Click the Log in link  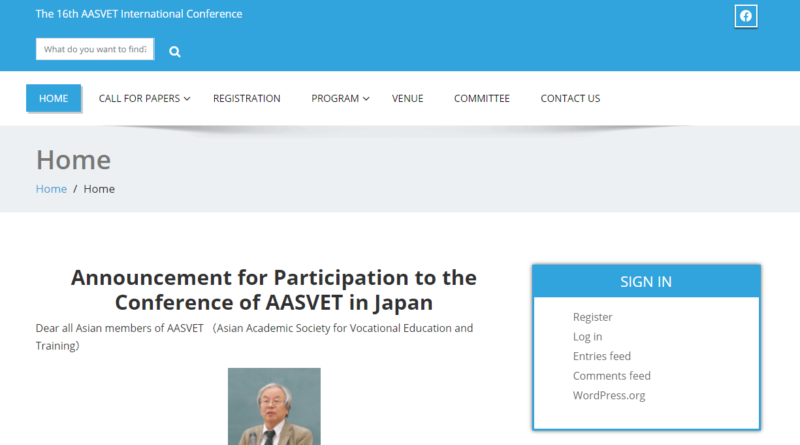click(587, 337)
